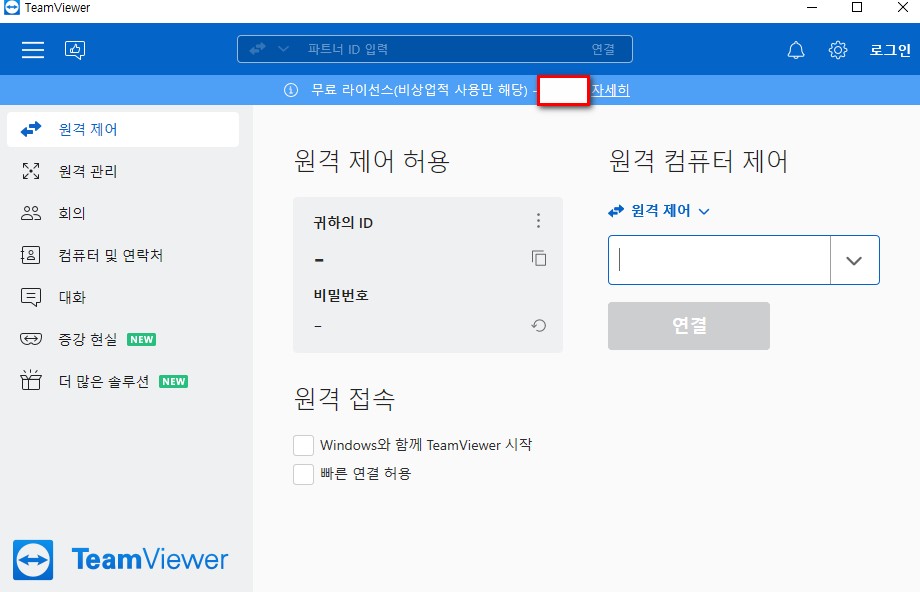Select 원격 관리 in sidebar
920x592 pixels.
tap(123, 171)
